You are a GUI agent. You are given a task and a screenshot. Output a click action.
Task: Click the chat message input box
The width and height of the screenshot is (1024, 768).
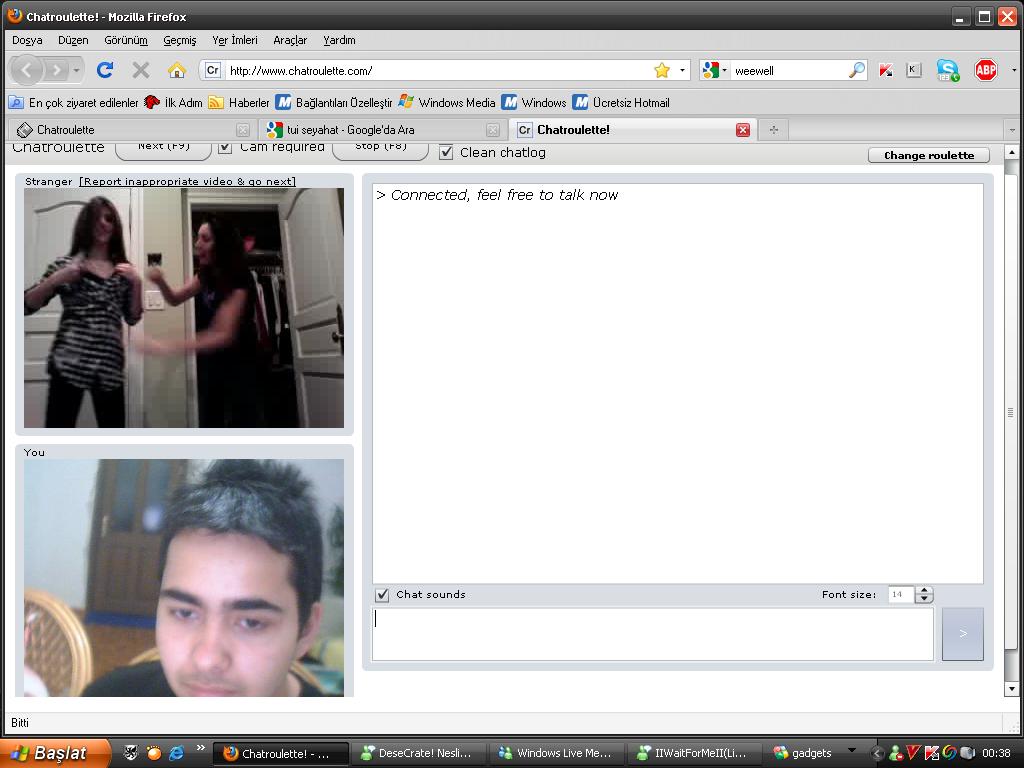point(653,634)
